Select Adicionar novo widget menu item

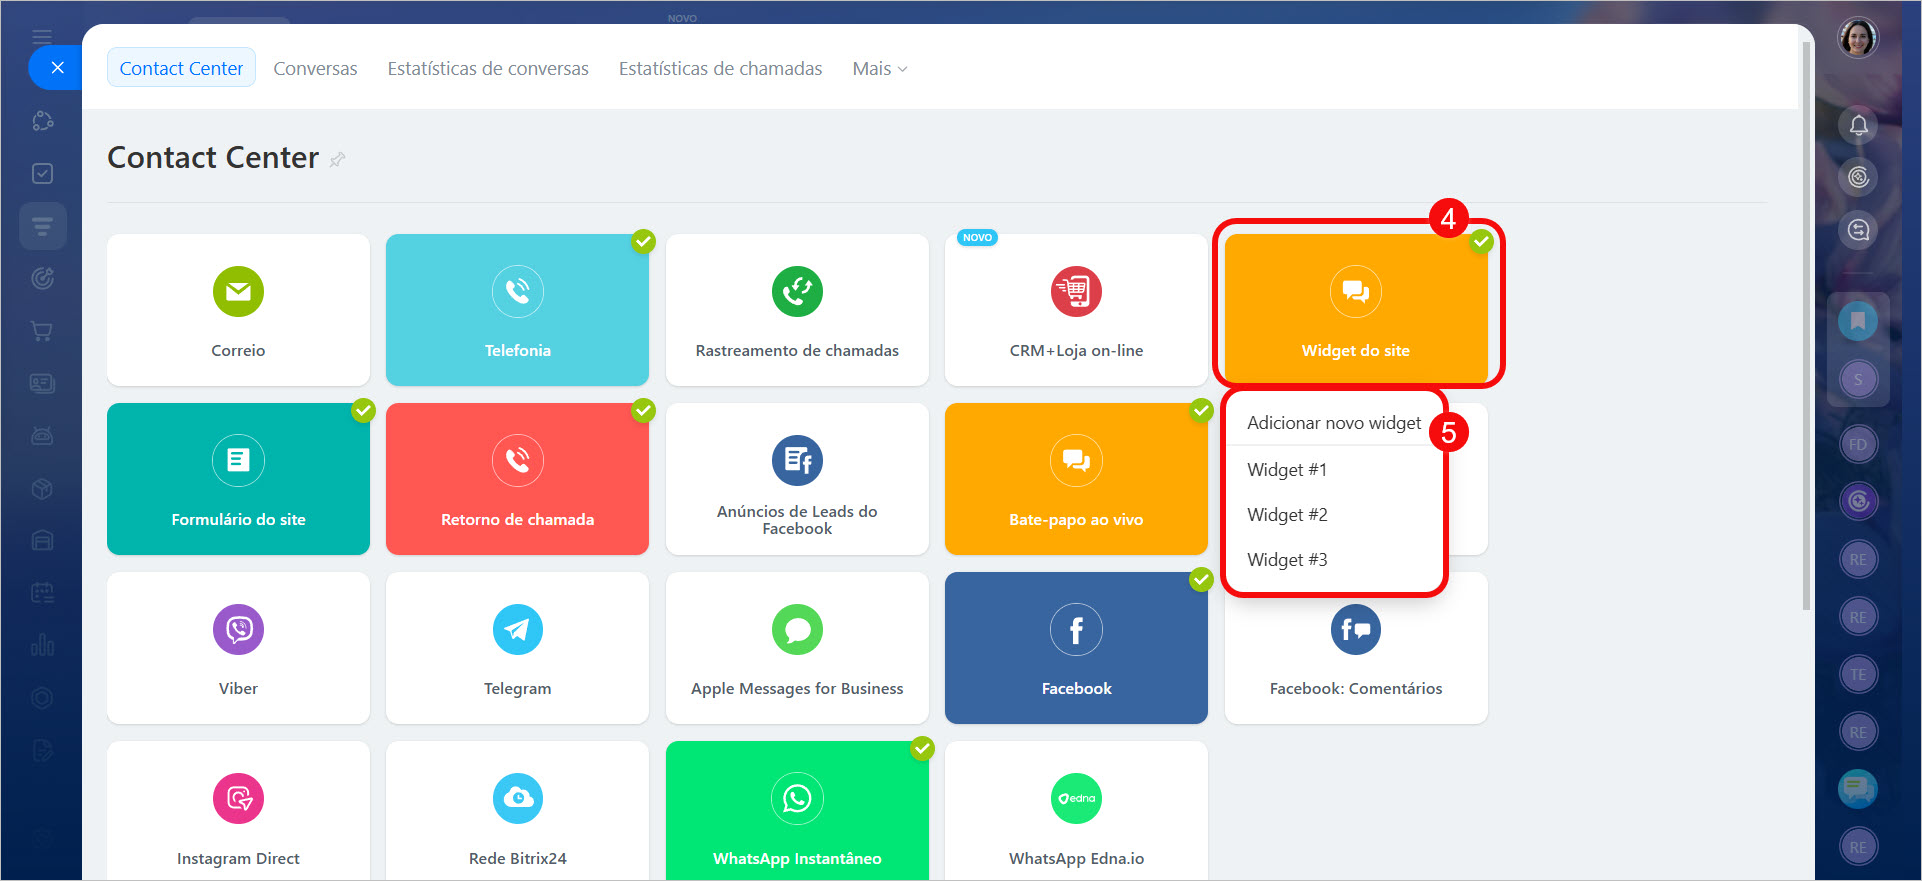point(1334,423)
